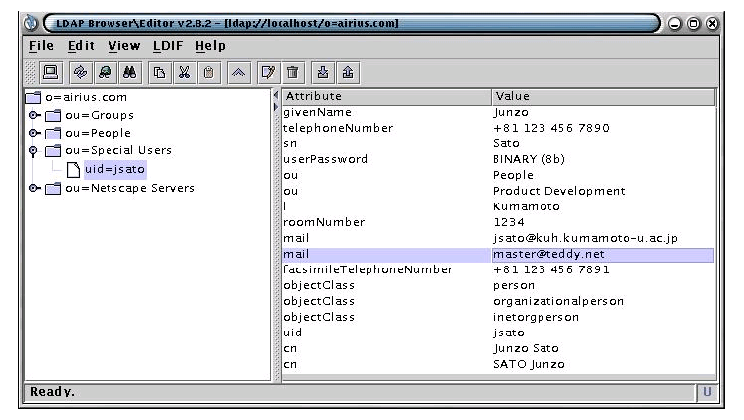The width and height of the screenshot is (744, 420).
Task: Collapse the ou=Special Users node
Action: pos(33,151)
